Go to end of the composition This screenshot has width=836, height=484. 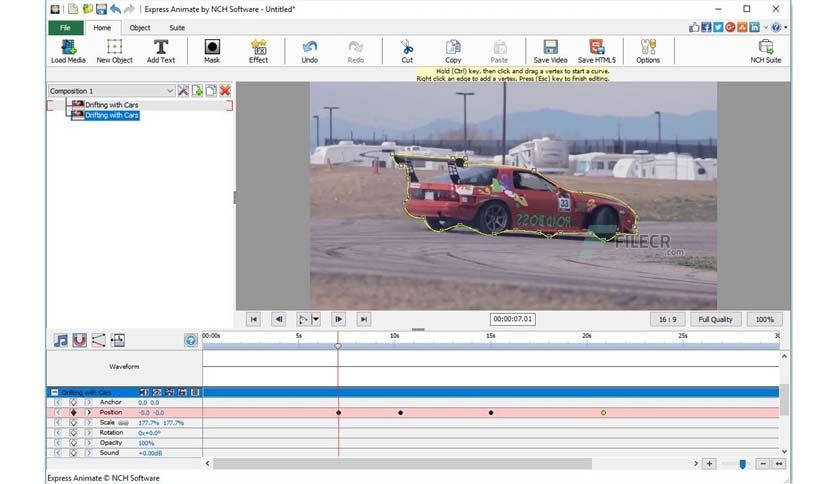click(x=364, y=319)
